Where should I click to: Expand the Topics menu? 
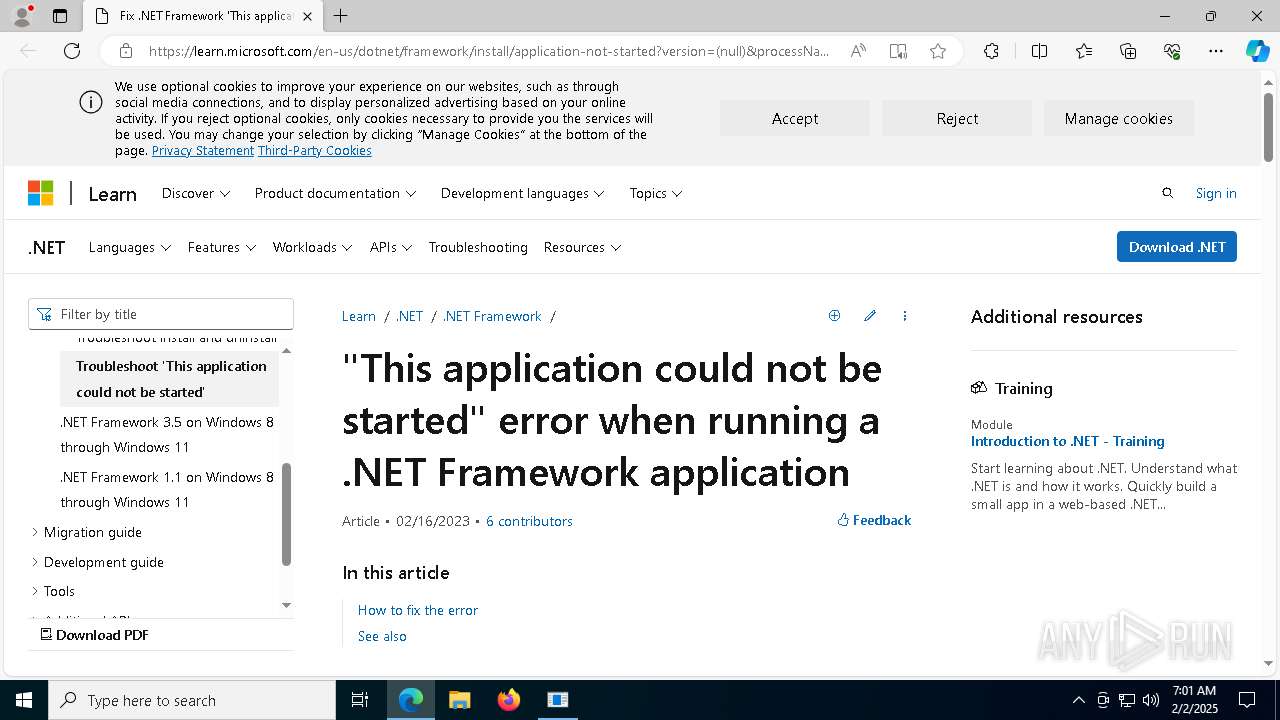(x=656, y=193)
